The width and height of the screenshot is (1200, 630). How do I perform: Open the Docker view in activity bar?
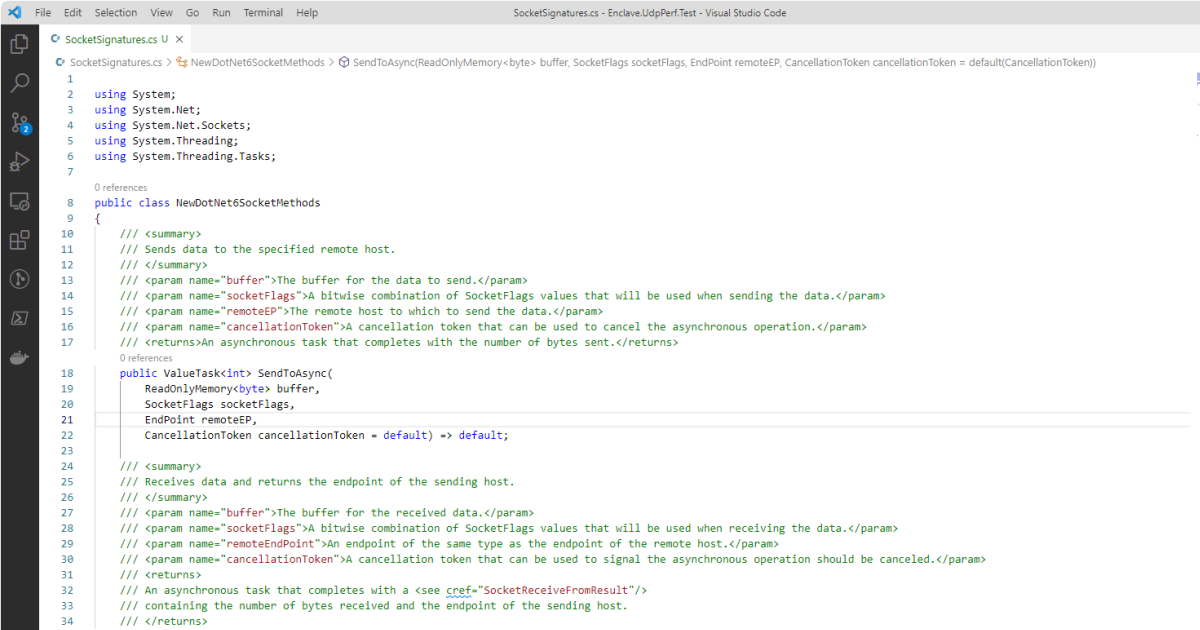click(19, 357)
